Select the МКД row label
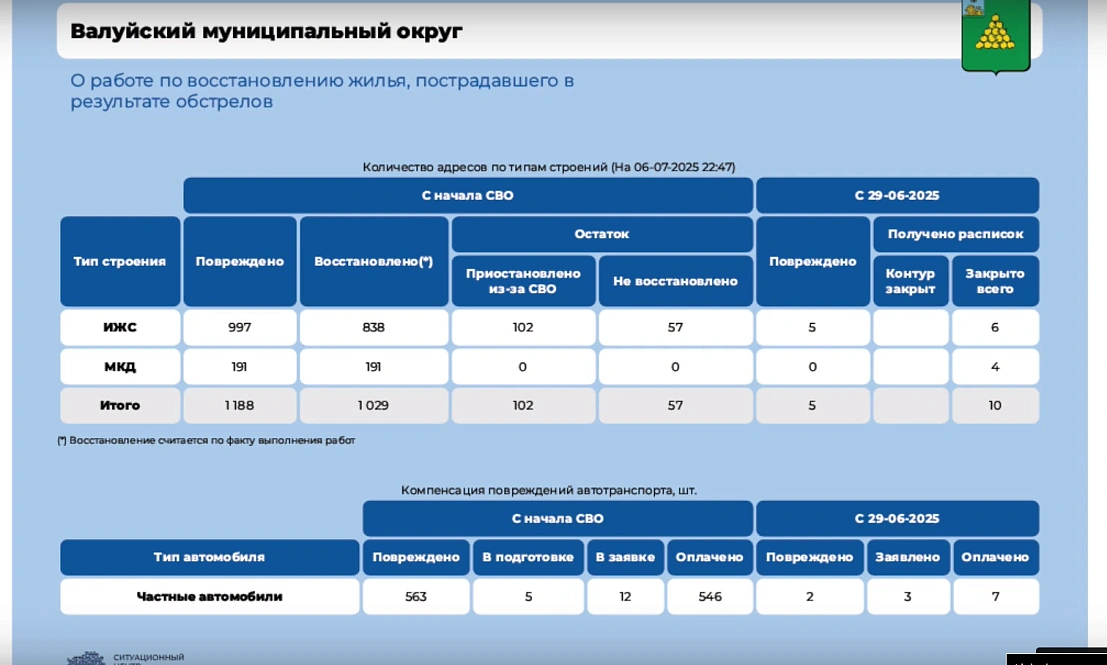 tap(120, 367)
